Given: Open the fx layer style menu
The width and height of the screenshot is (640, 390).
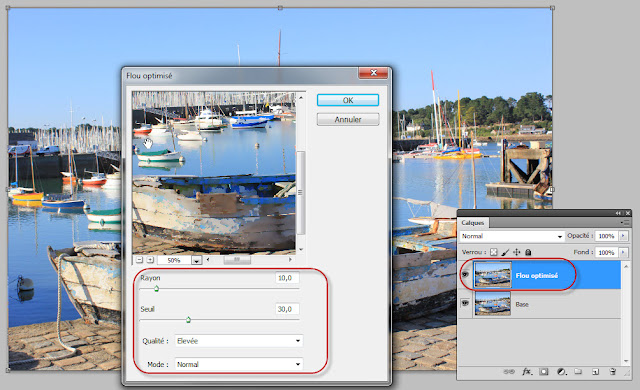Looking at the screenshot, I should point(527,372).
